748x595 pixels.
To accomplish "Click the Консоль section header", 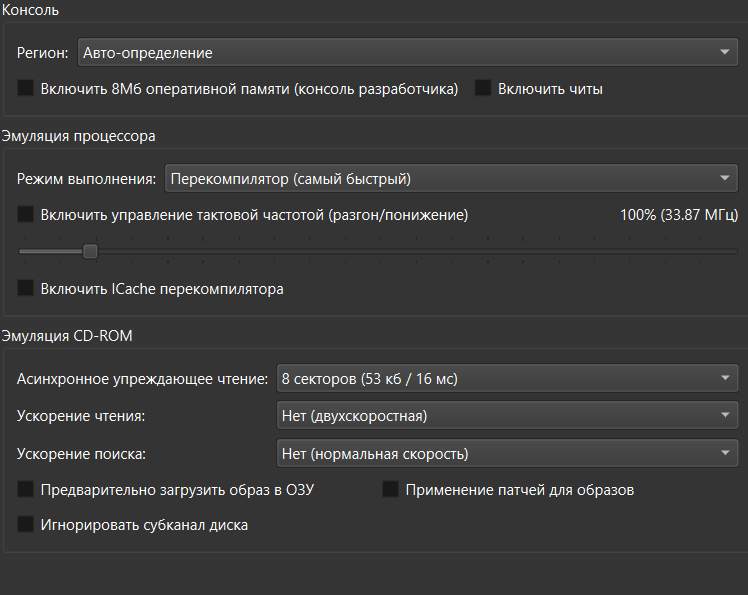I will 31,11.
